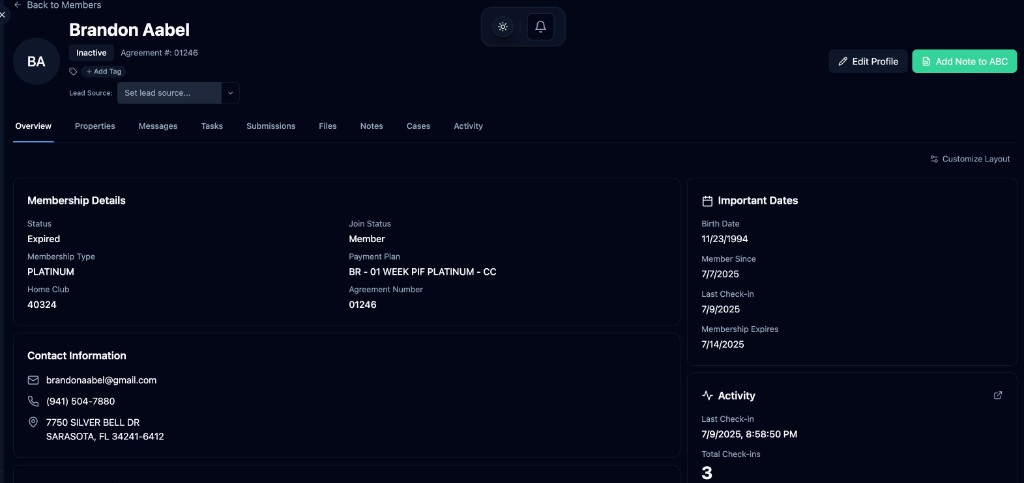This screenshot has width=1024, height=483.
Task: Switch to the Activity tab
Action: 468,126
